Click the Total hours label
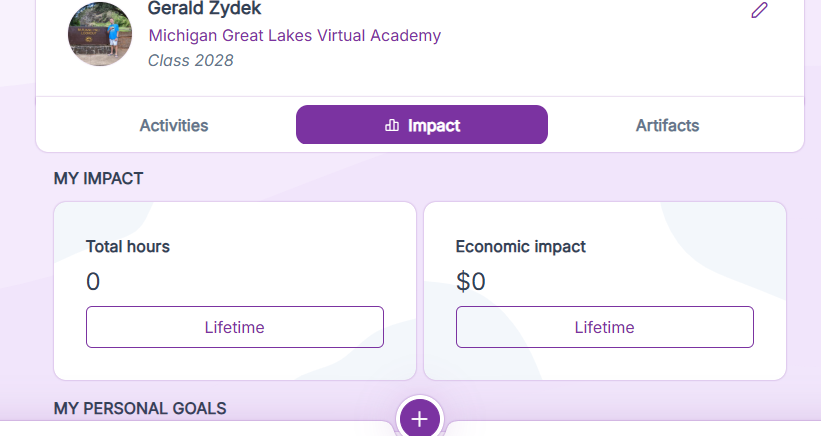 click(128, 246)
